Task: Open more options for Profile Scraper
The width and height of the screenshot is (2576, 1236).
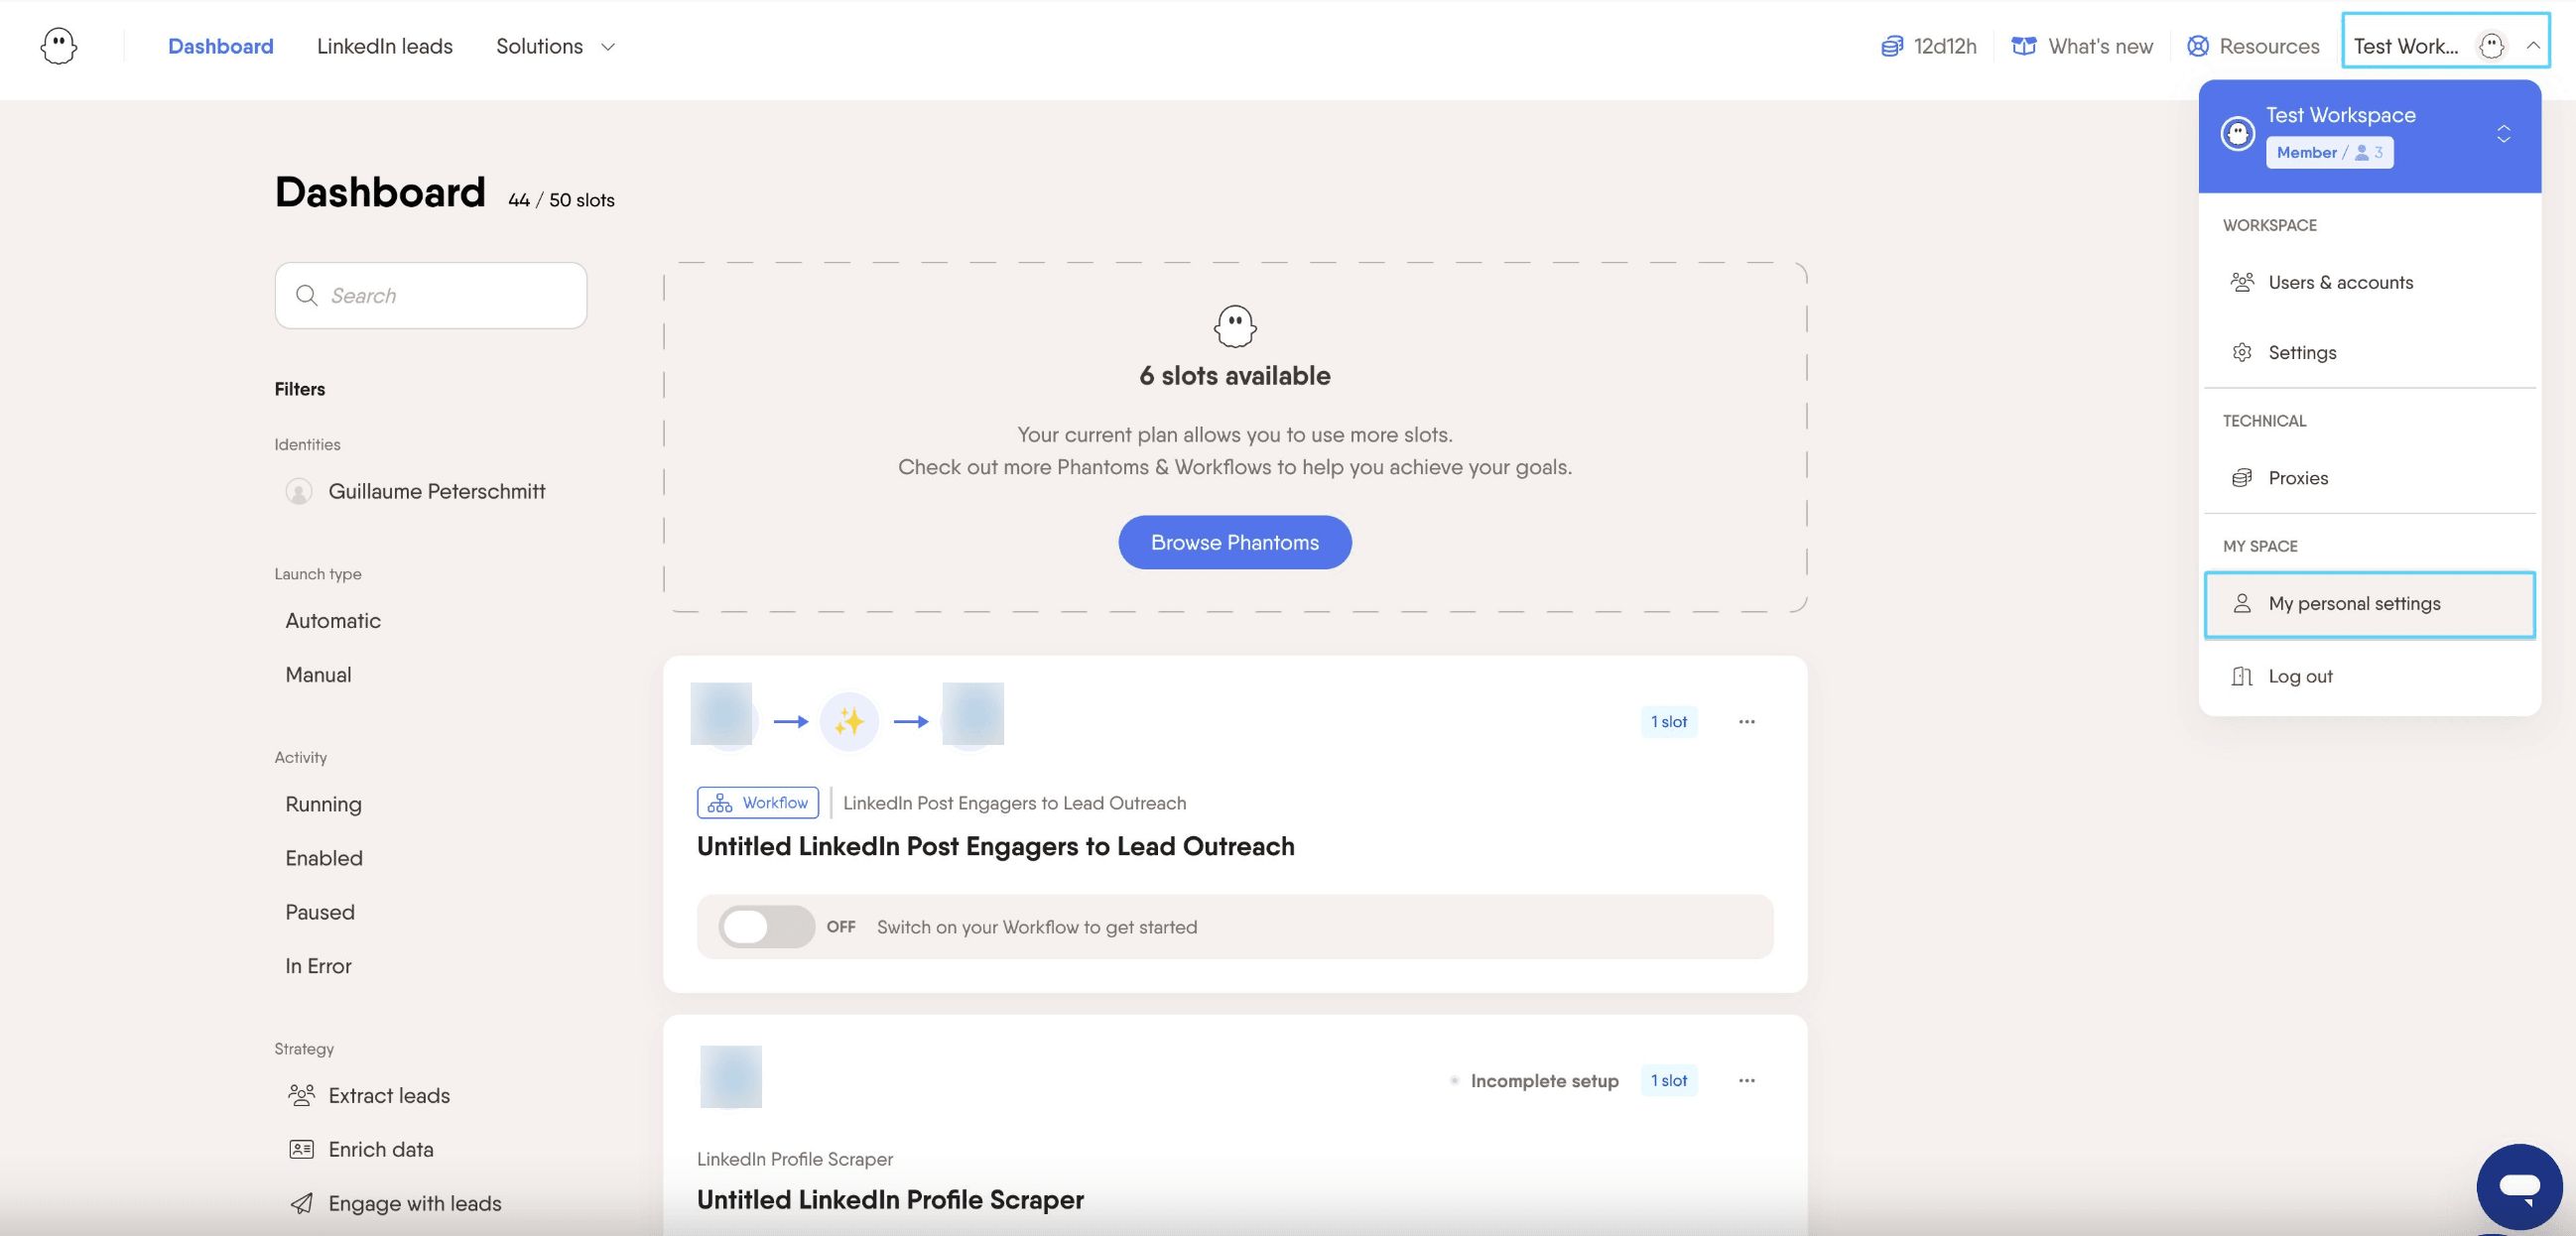Action: tap(1746, 1080)
